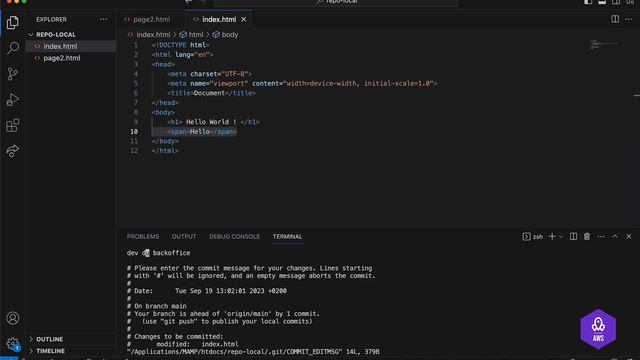Expand the OUTLINE section

tap(49, 339)
